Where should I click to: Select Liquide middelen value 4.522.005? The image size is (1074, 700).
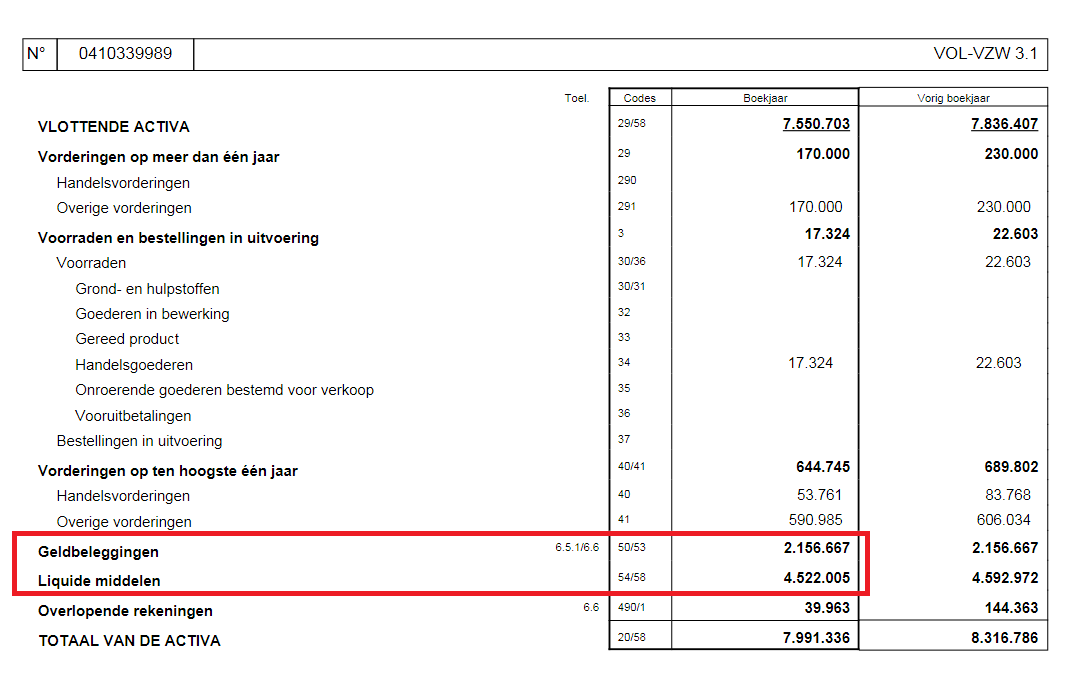point(816,578)
